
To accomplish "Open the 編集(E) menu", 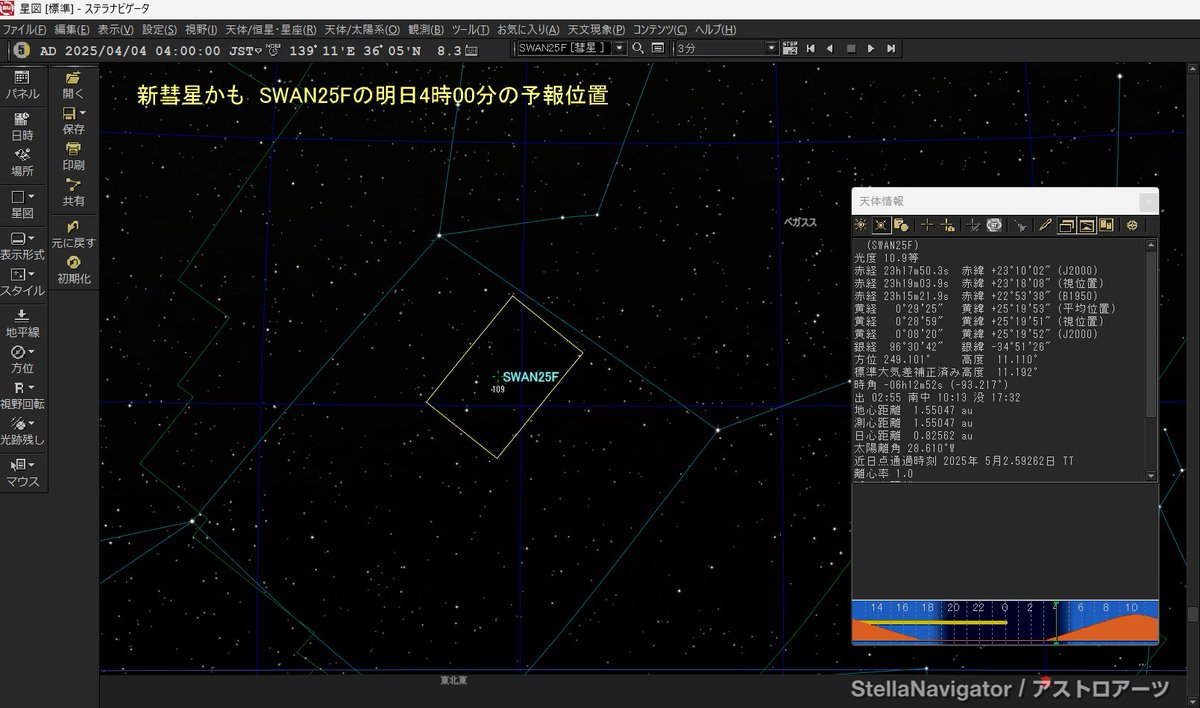I will point(71,29).
